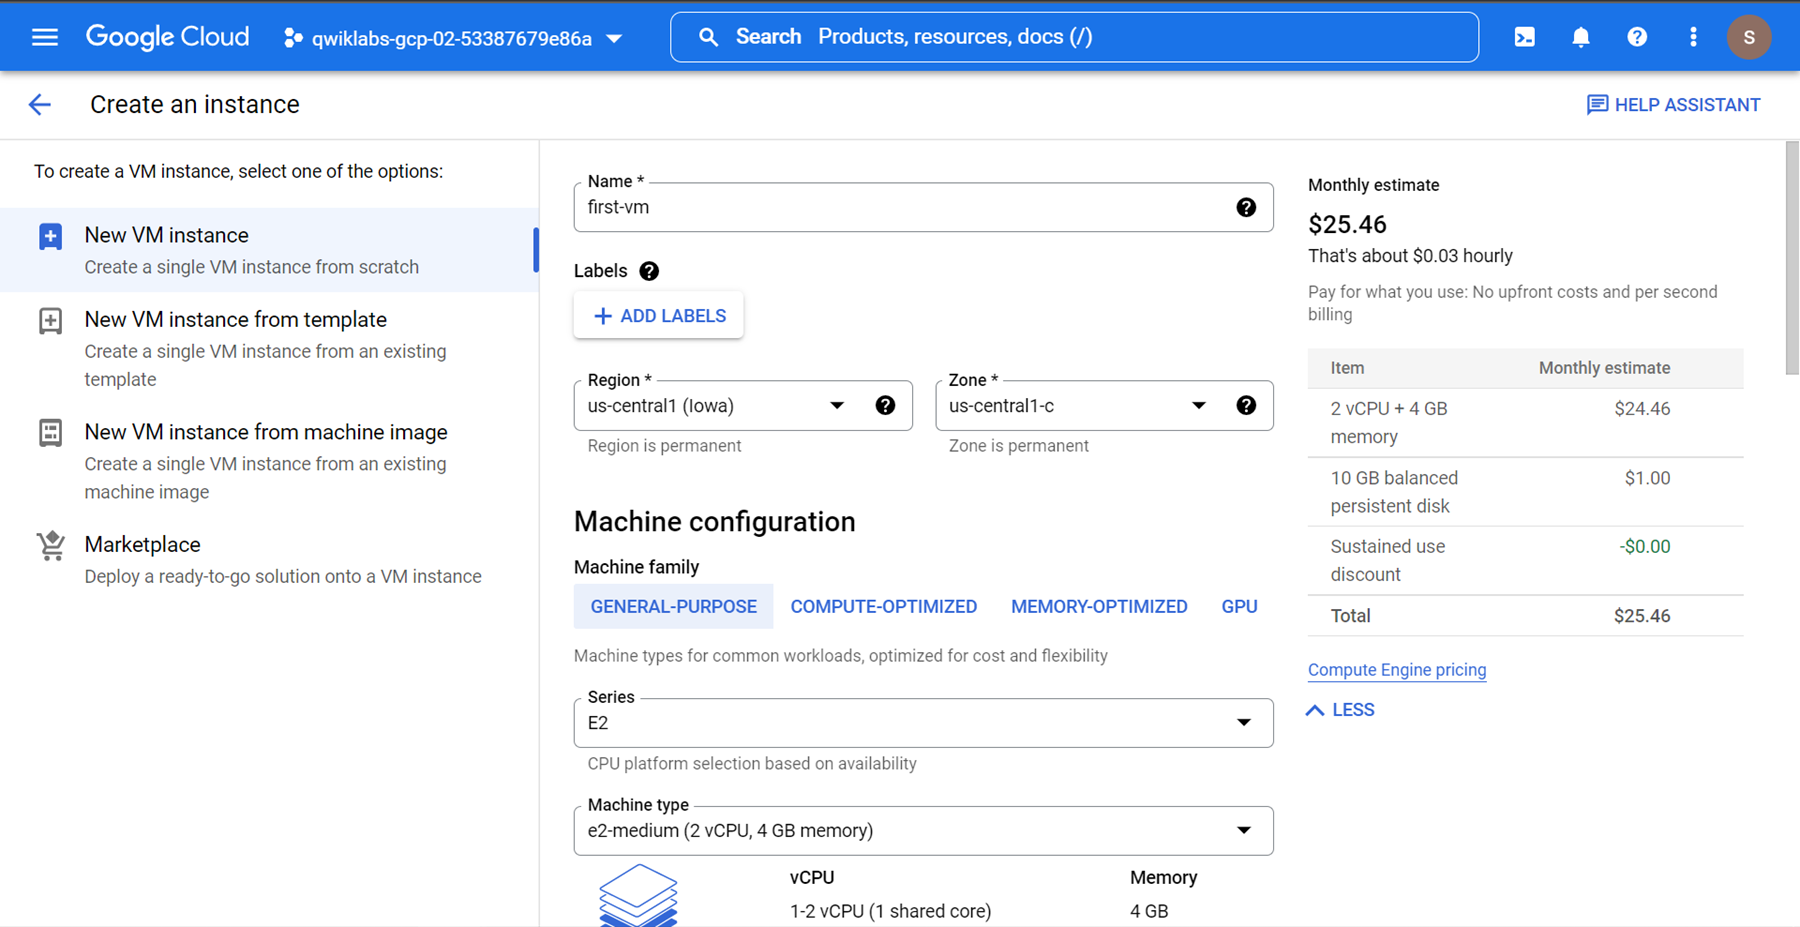Image resolution: width=1800 pixels, height=927 pixels.
Task: Switch to Compute-Optimized machine family
Action: tap(884, 607)
